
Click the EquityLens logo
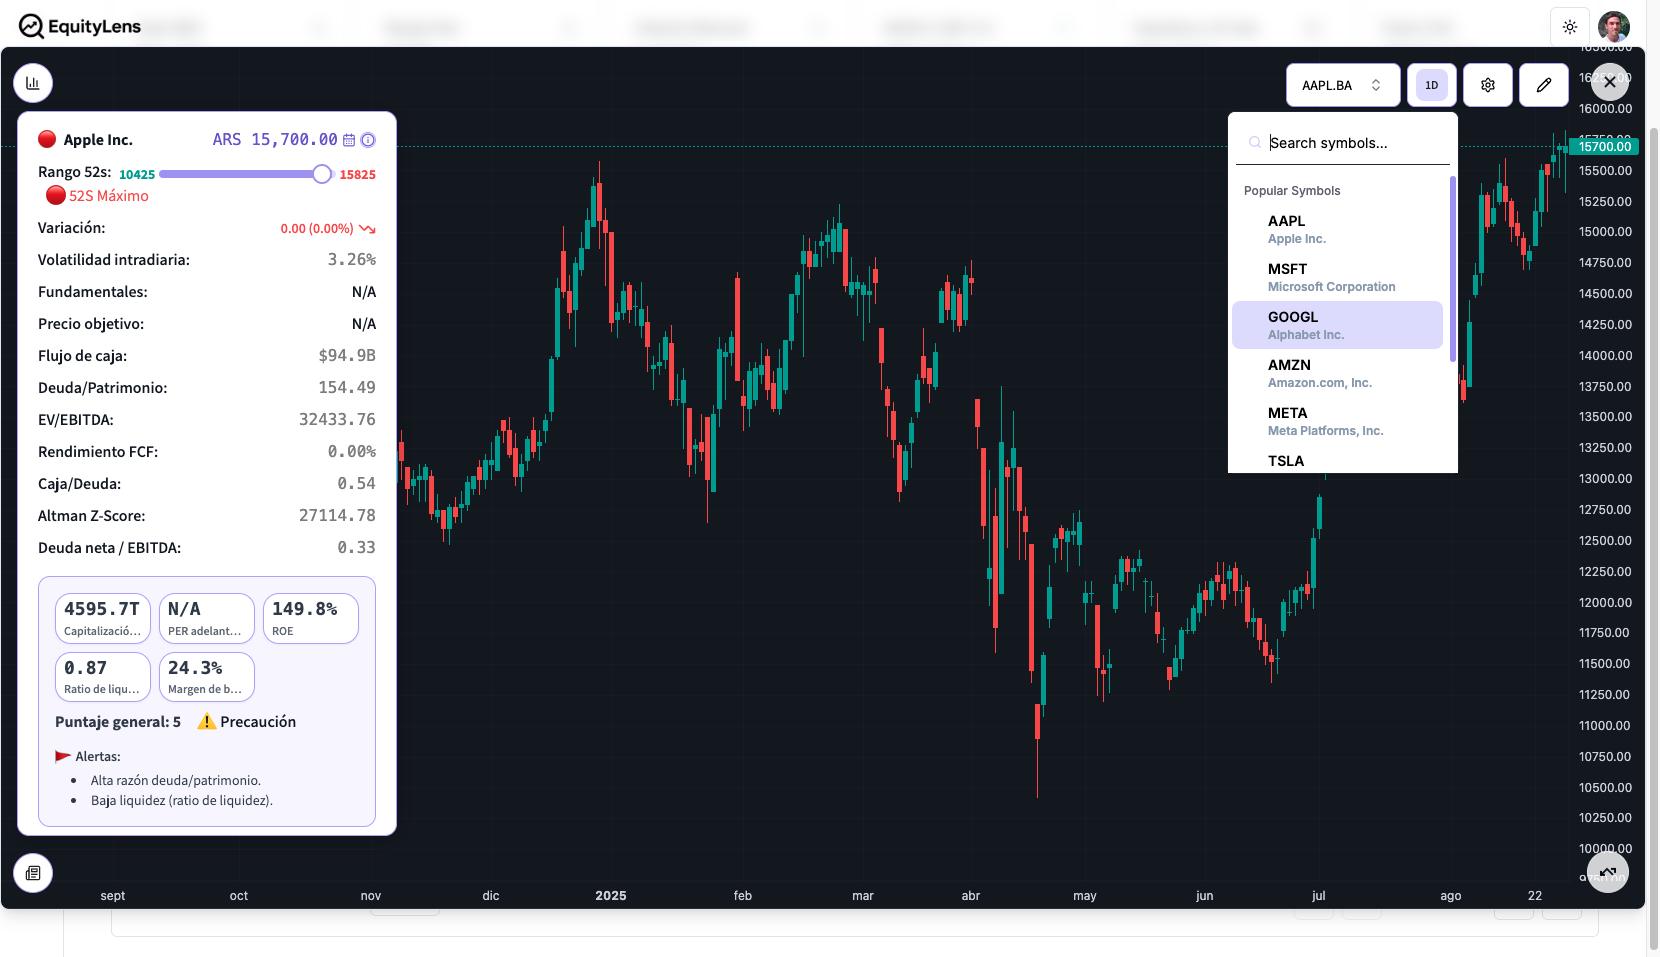[80, 26]
